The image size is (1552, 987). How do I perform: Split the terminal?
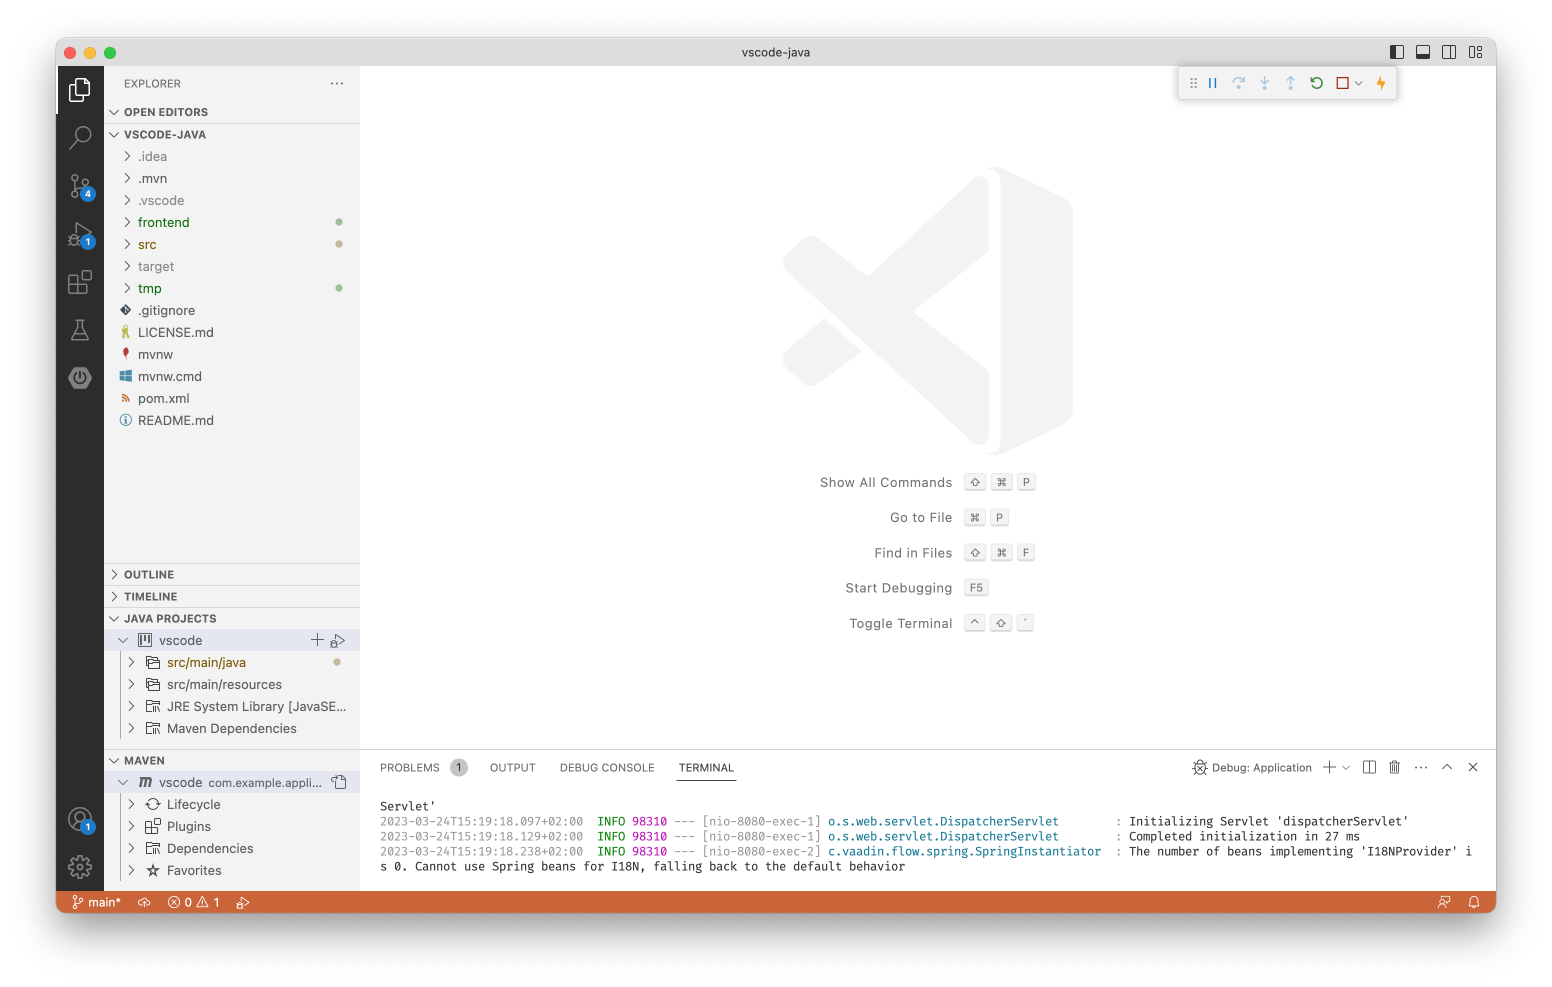point(1370,767)
